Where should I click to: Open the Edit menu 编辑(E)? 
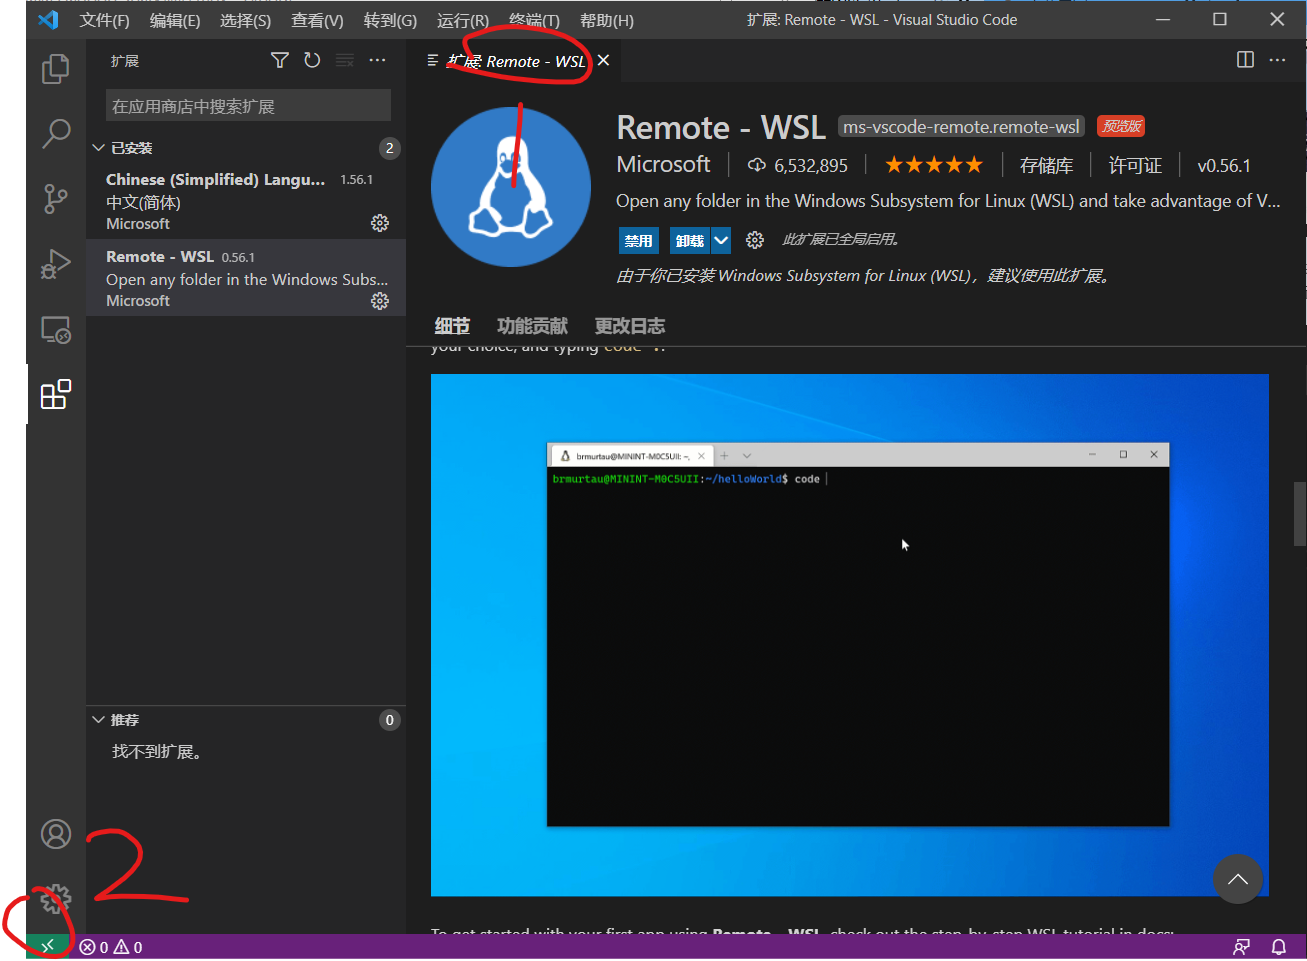(x=175, y=20)
